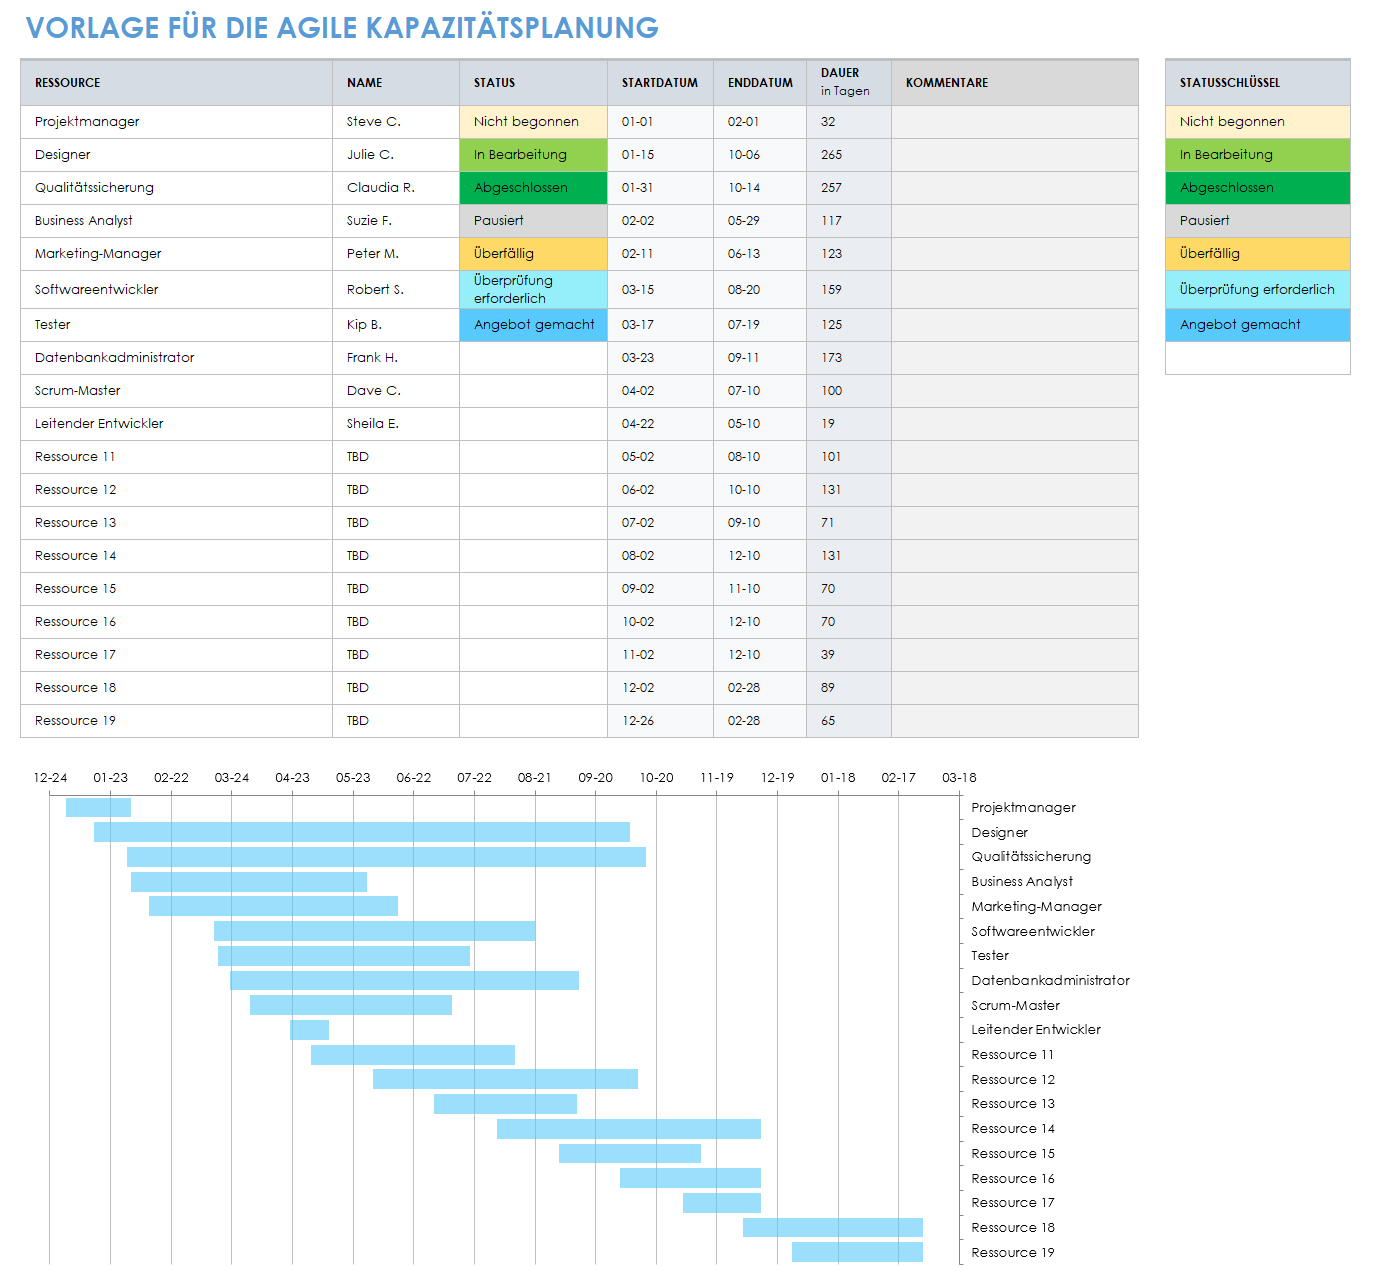
Task: Click the Scrum-Master bar in the Gantt chart
Action: pos(351,1005)
